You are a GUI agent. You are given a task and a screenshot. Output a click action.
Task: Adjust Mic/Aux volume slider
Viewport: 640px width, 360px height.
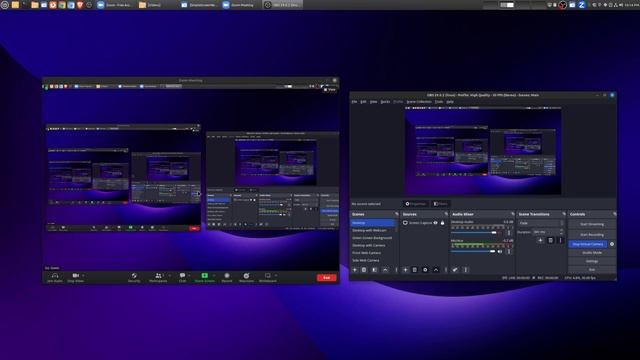(x=473, y=251)
